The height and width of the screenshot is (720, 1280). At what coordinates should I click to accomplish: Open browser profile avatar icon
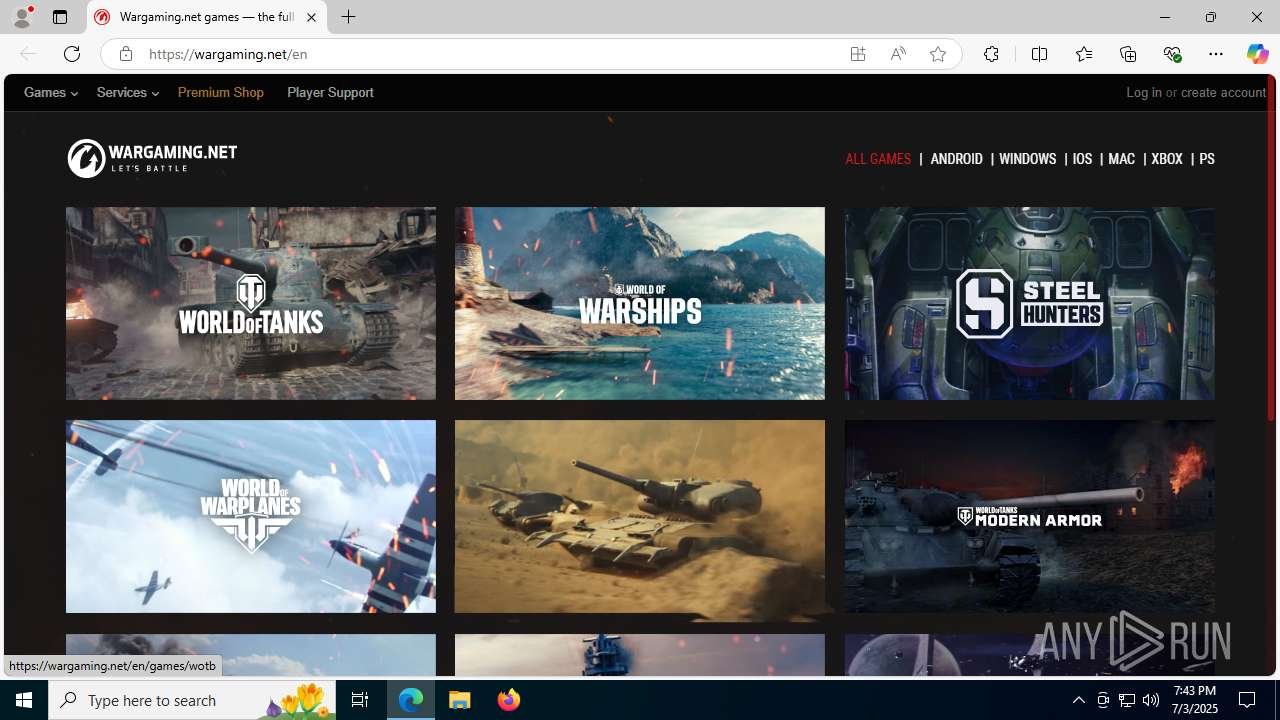point(22,17)
